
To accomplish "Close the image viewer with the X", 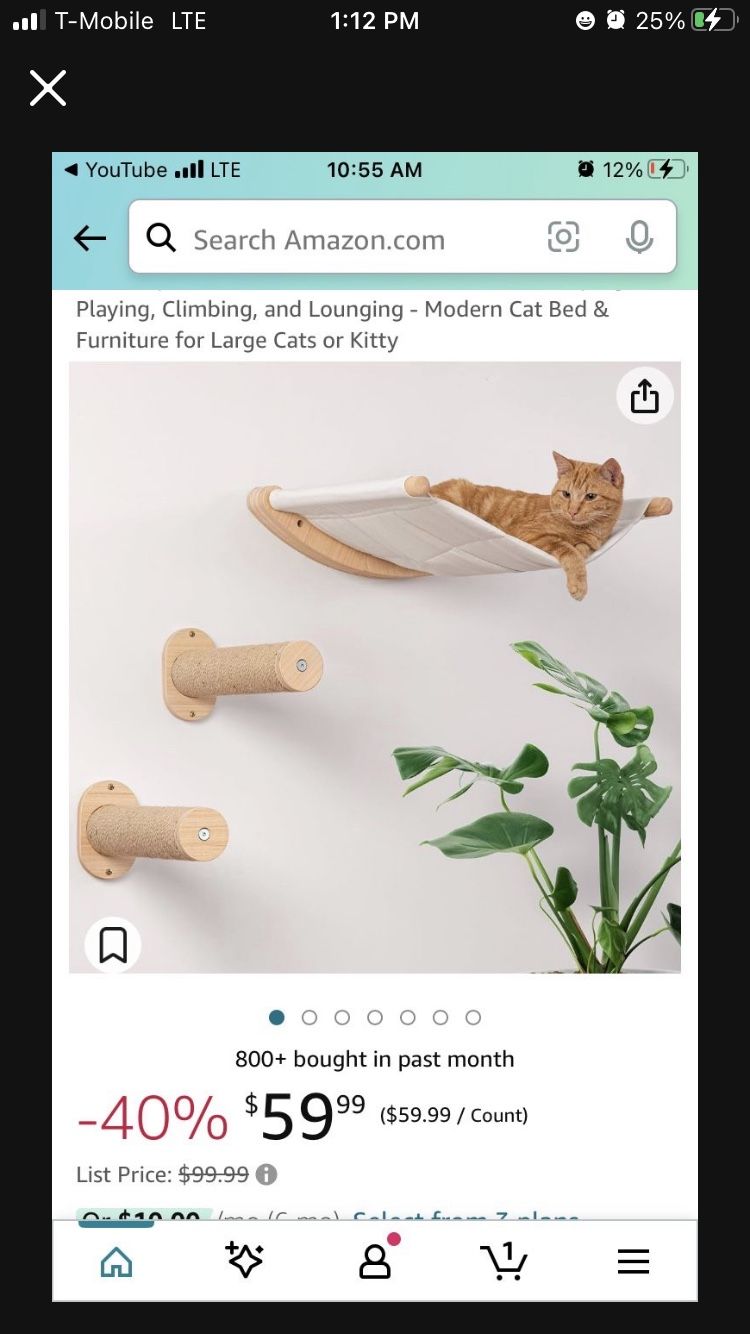I will [48, 88].
